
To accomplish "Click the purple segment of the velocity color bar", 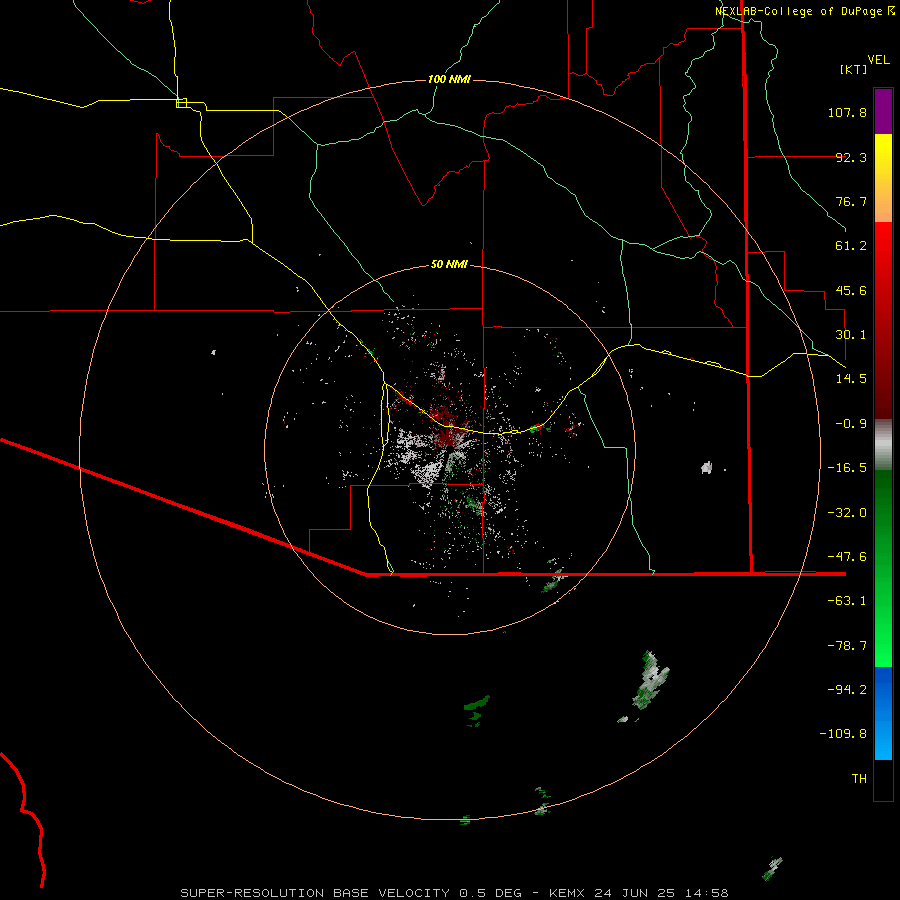I will click(x=883, y=111).
